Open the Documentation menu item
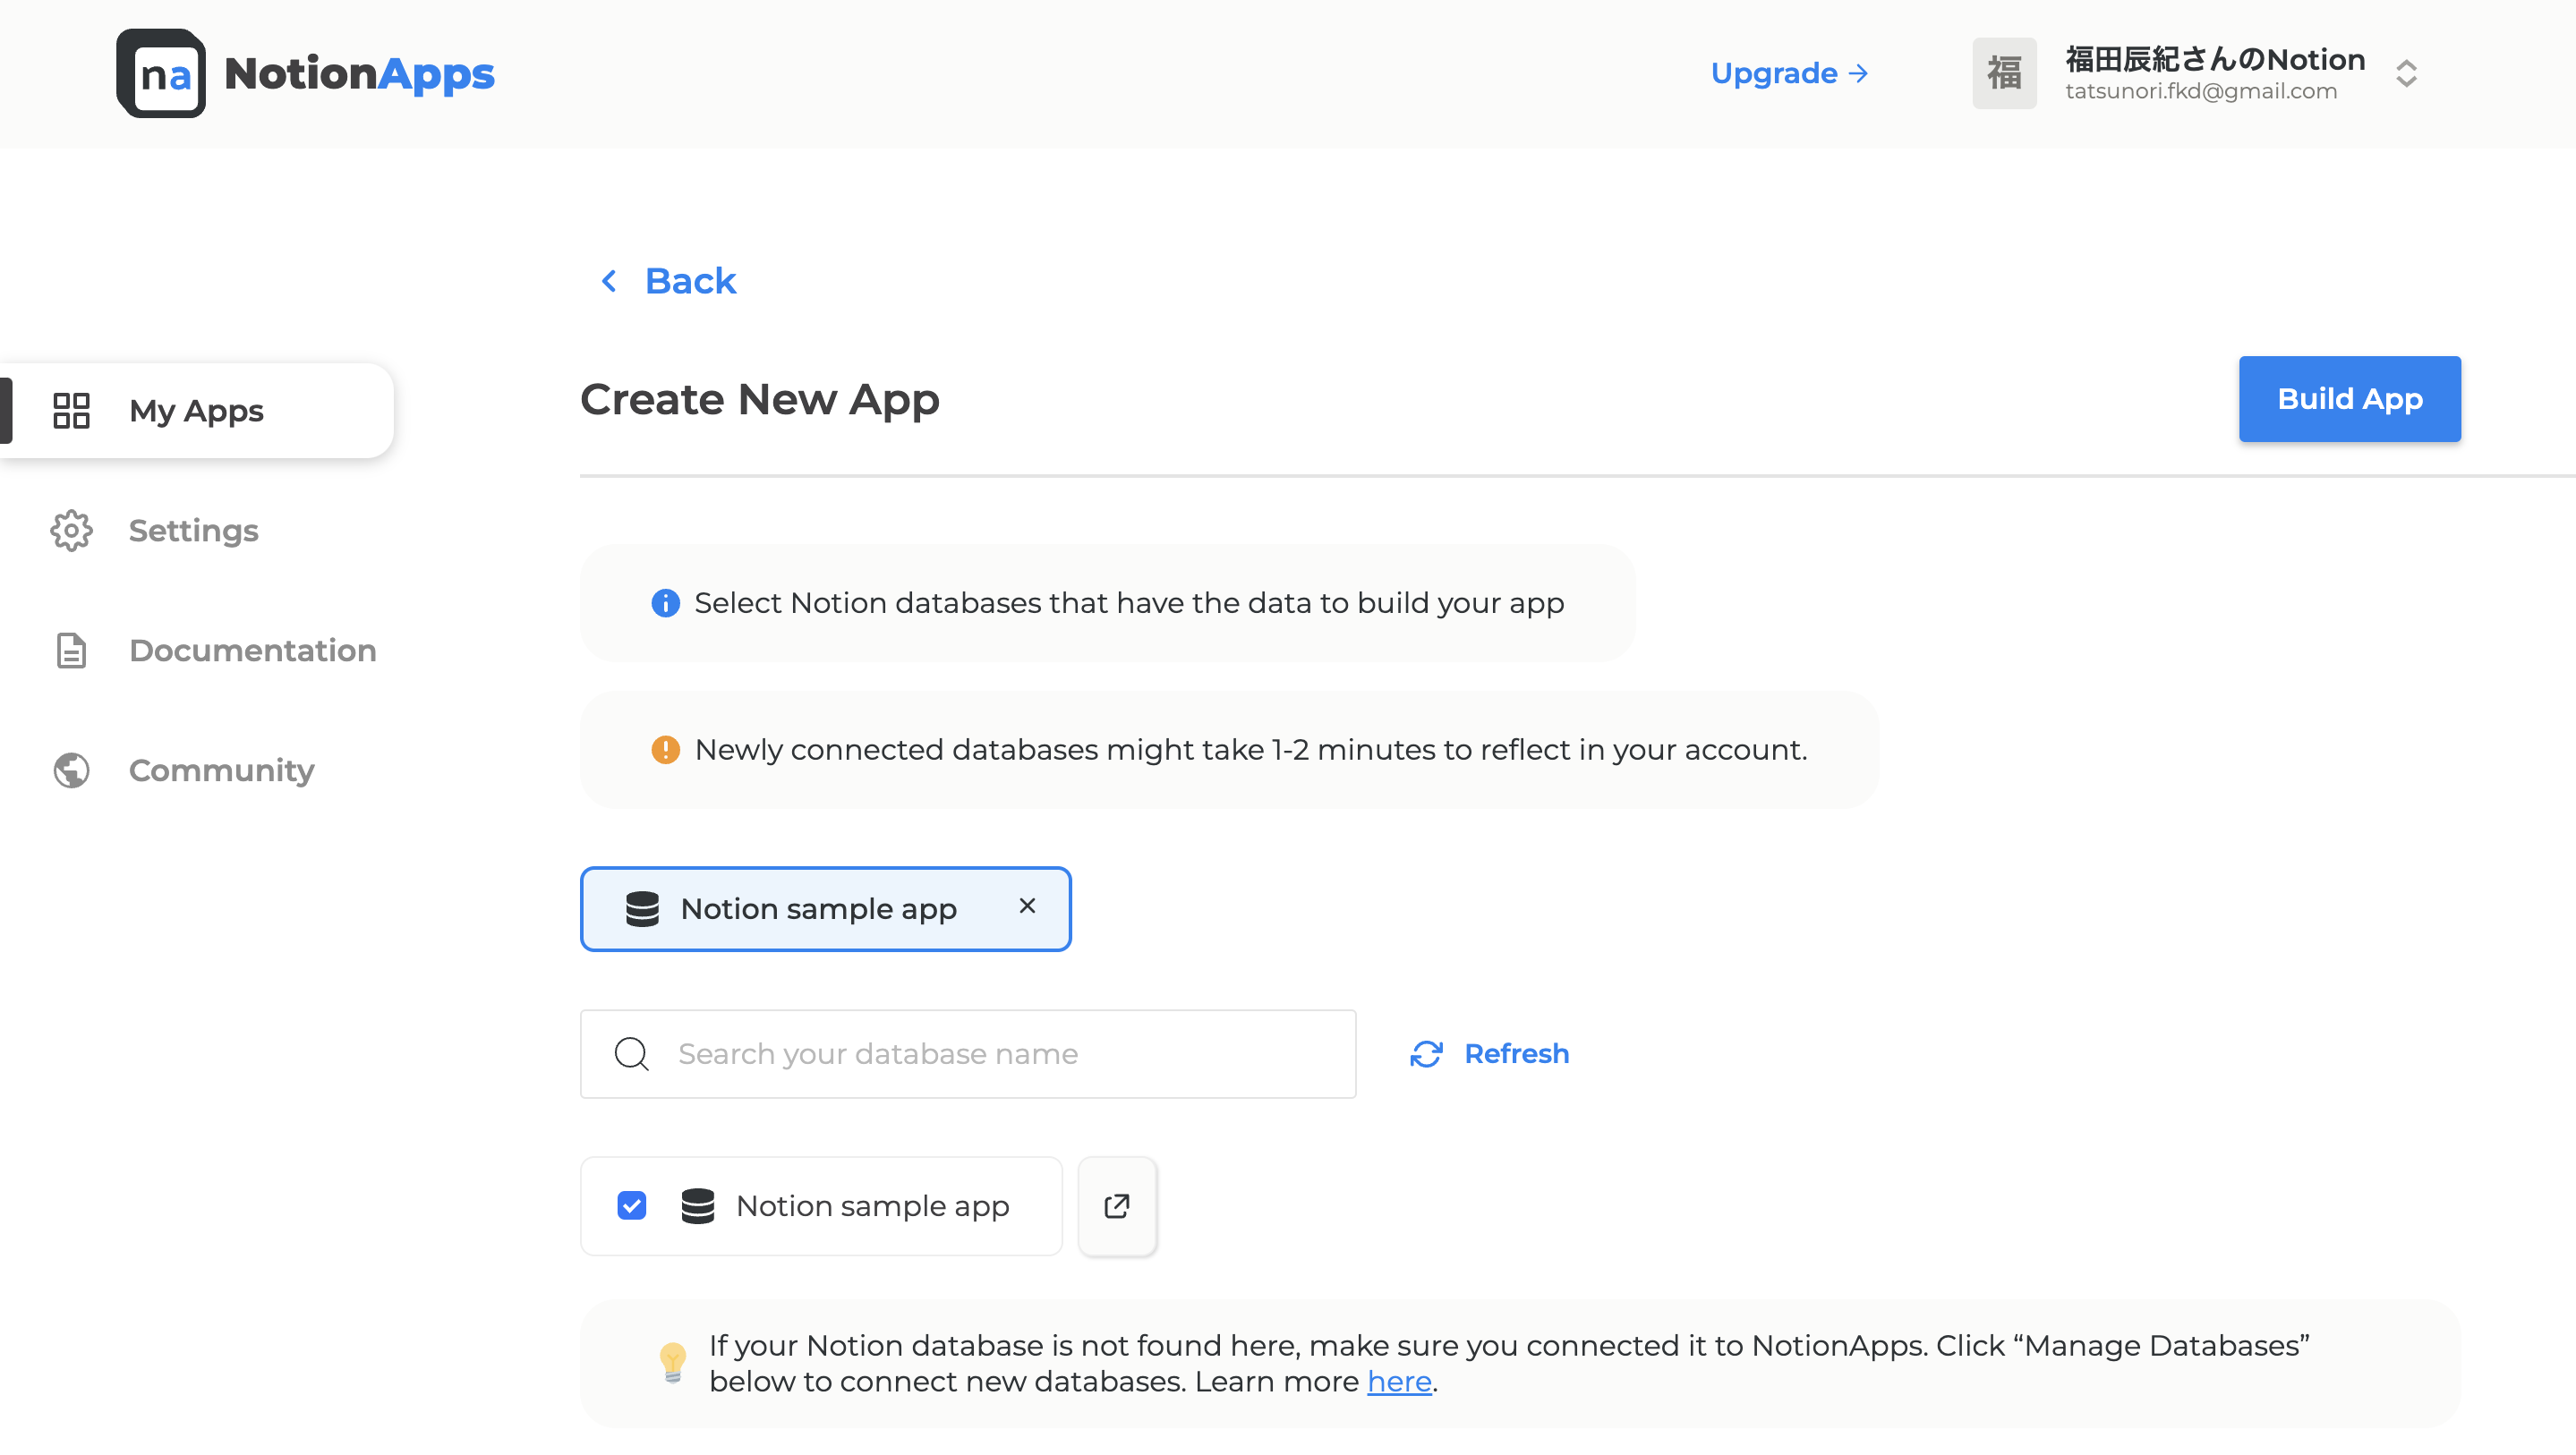Image resolution: width=2576 pixels, height=1455 pixels. [252, 650]
